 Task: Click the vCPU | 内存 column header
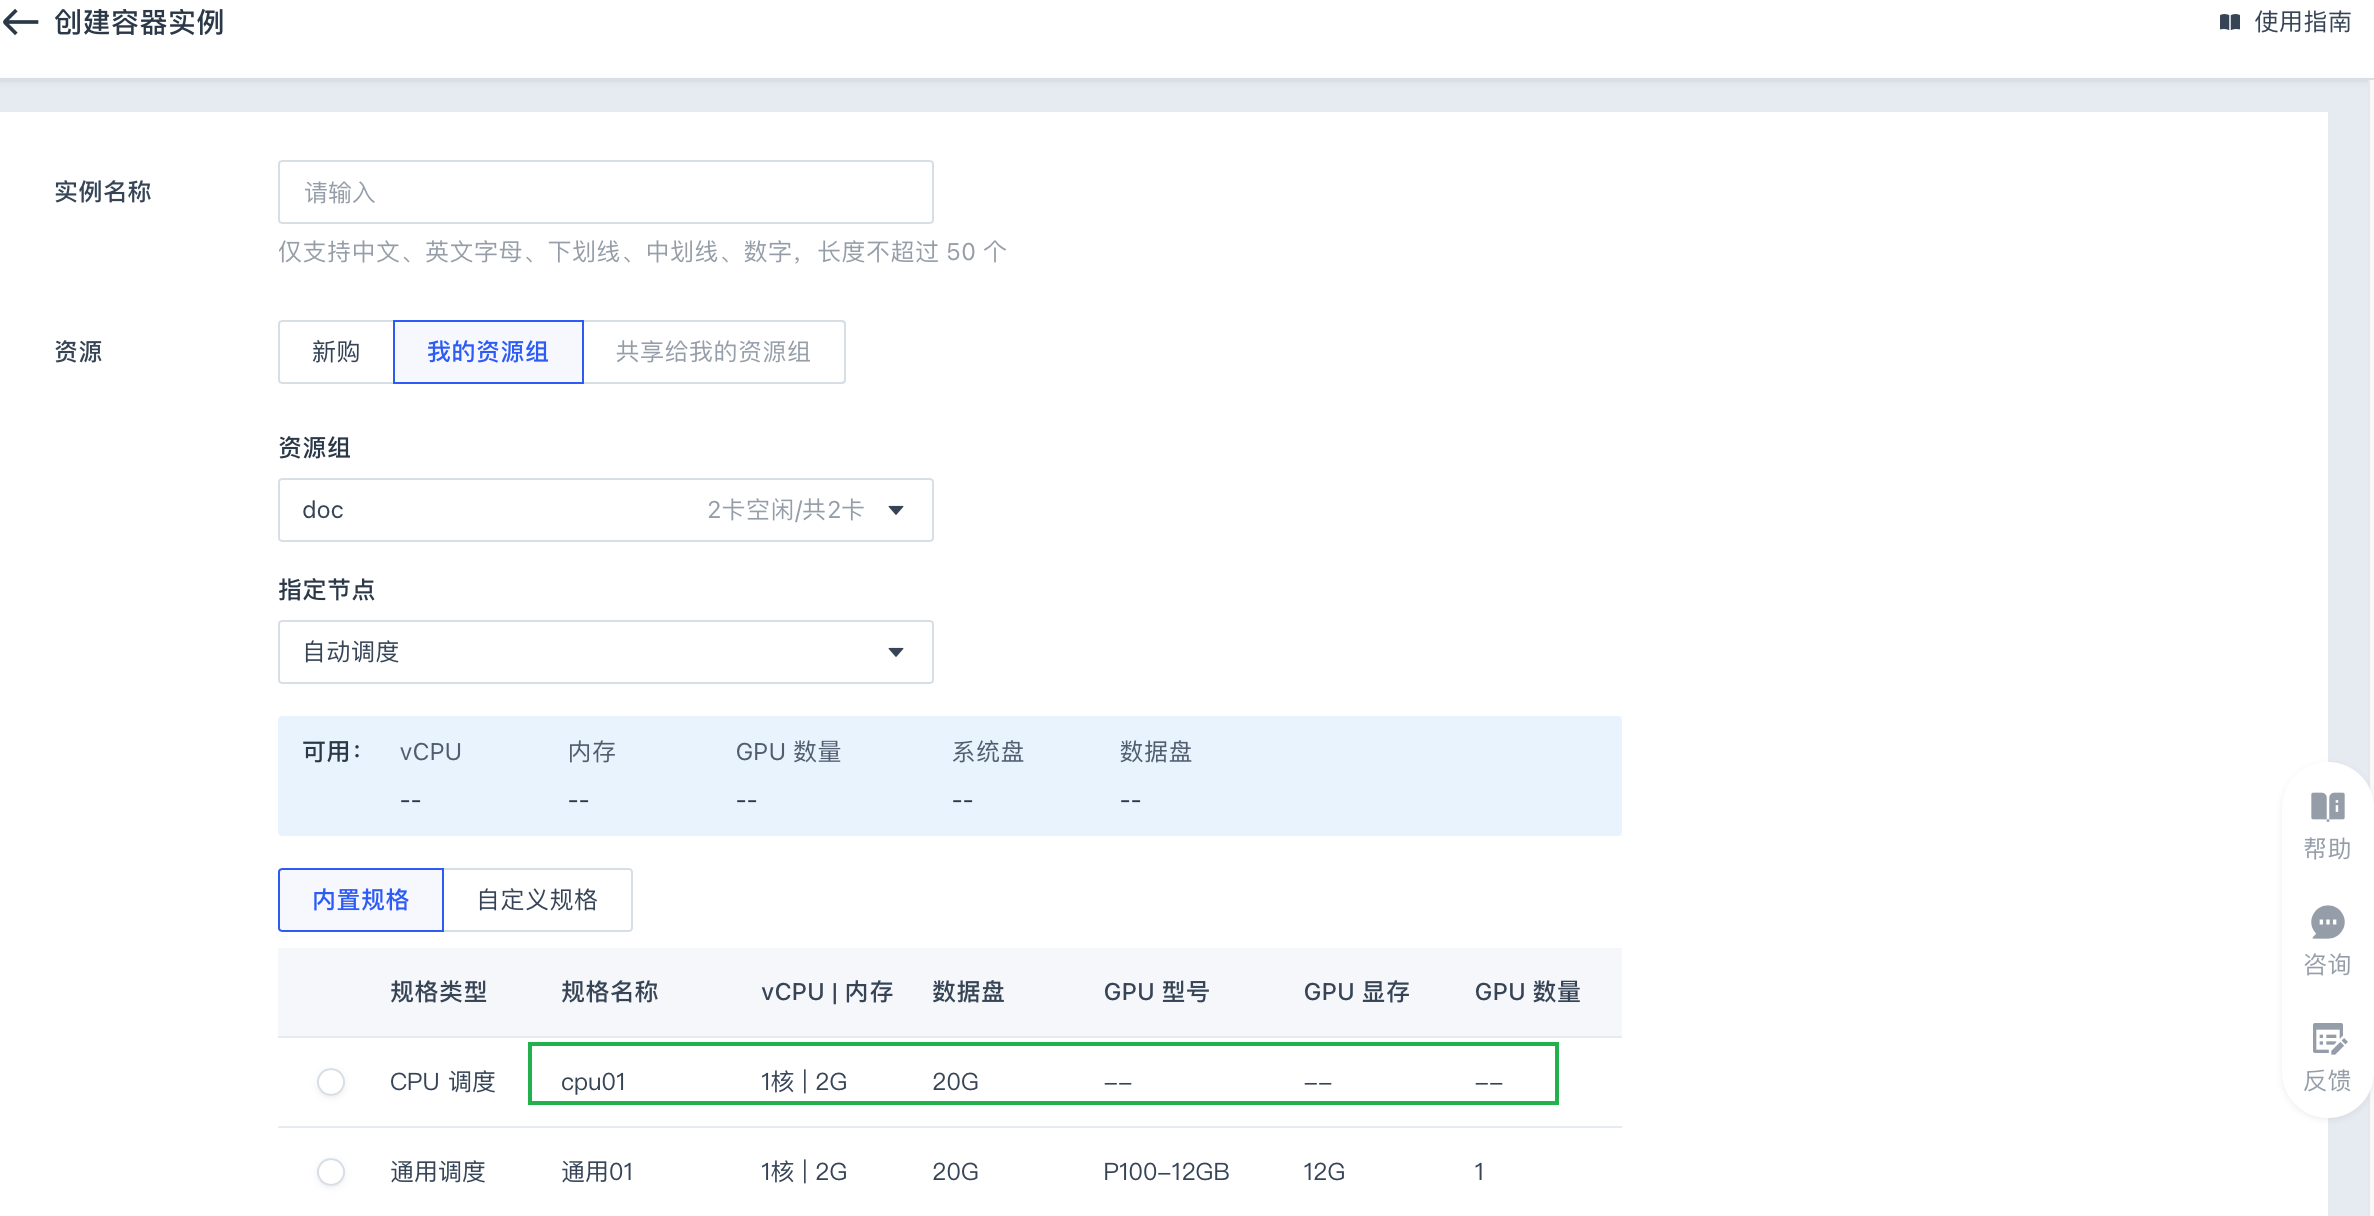coord(827,992)
